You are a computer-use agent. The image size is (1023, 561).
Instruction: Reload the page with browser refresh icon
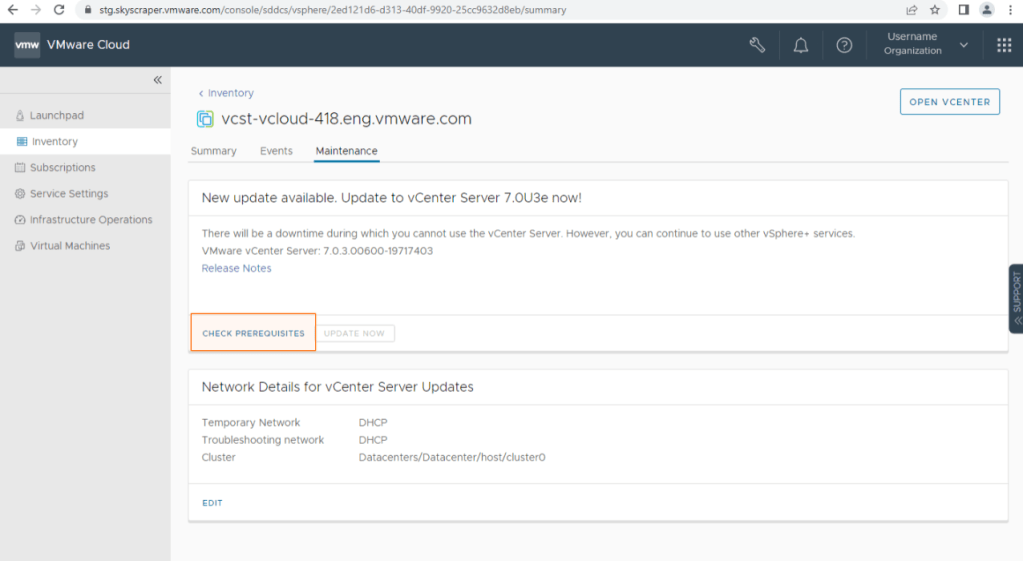[59, 10]
